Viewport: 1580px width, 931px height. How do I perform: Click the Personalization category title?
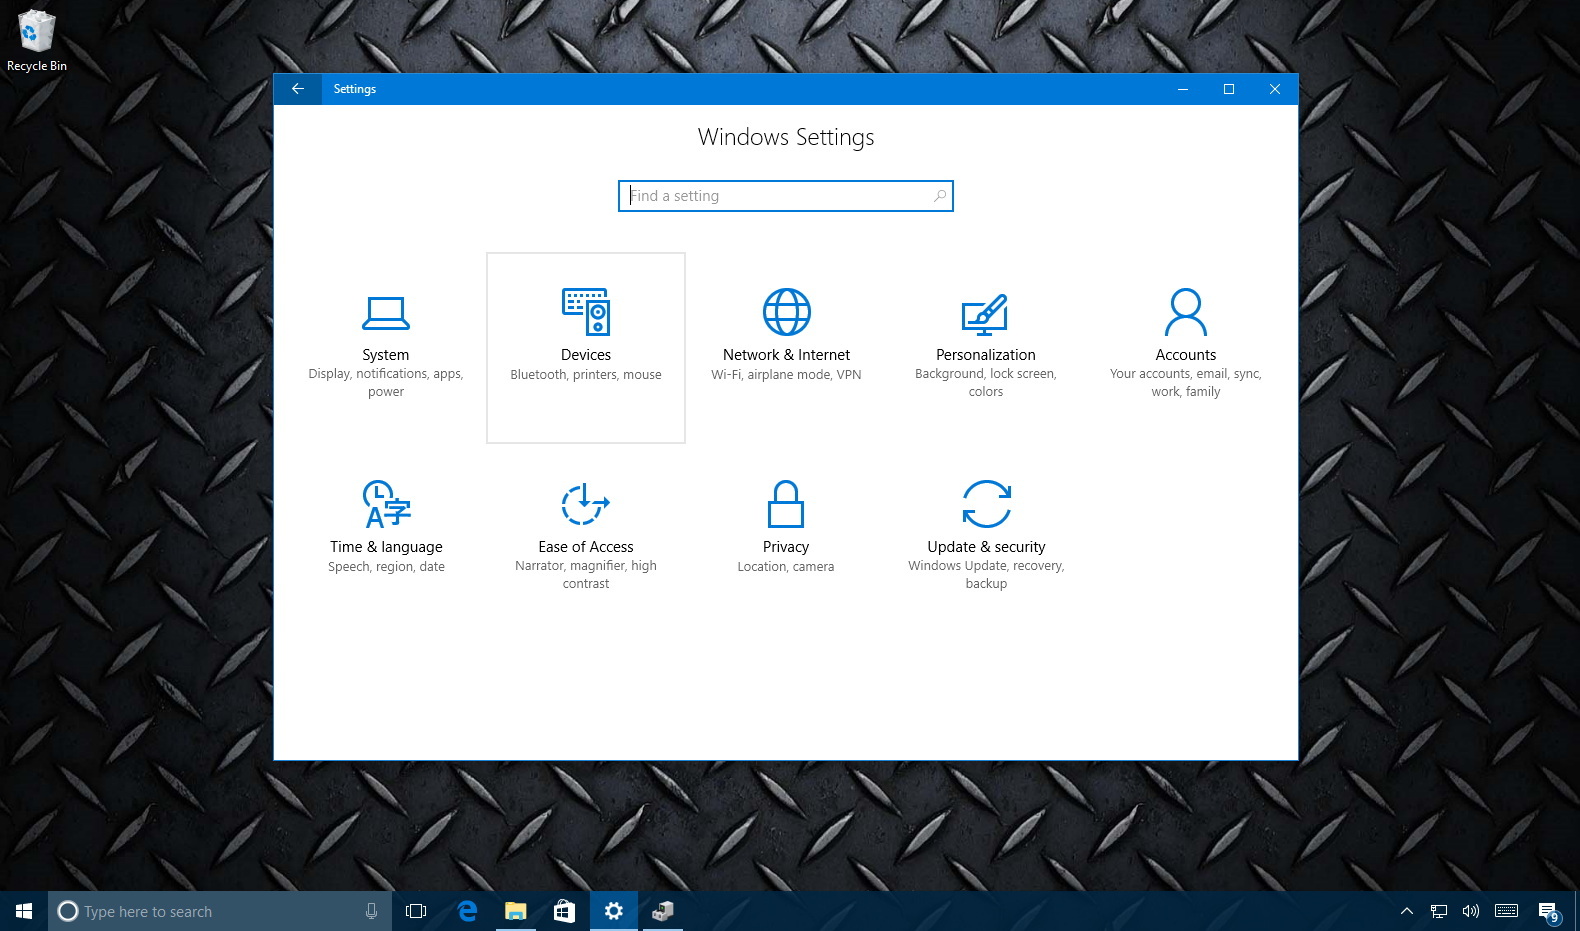(986, 355)
